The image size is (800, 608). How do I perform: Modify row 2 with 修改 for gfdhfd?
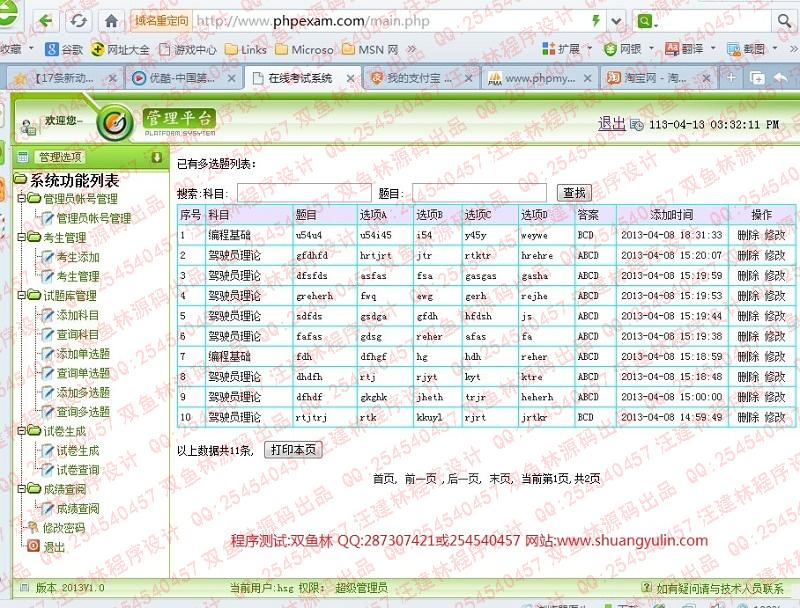coord(775,255)
